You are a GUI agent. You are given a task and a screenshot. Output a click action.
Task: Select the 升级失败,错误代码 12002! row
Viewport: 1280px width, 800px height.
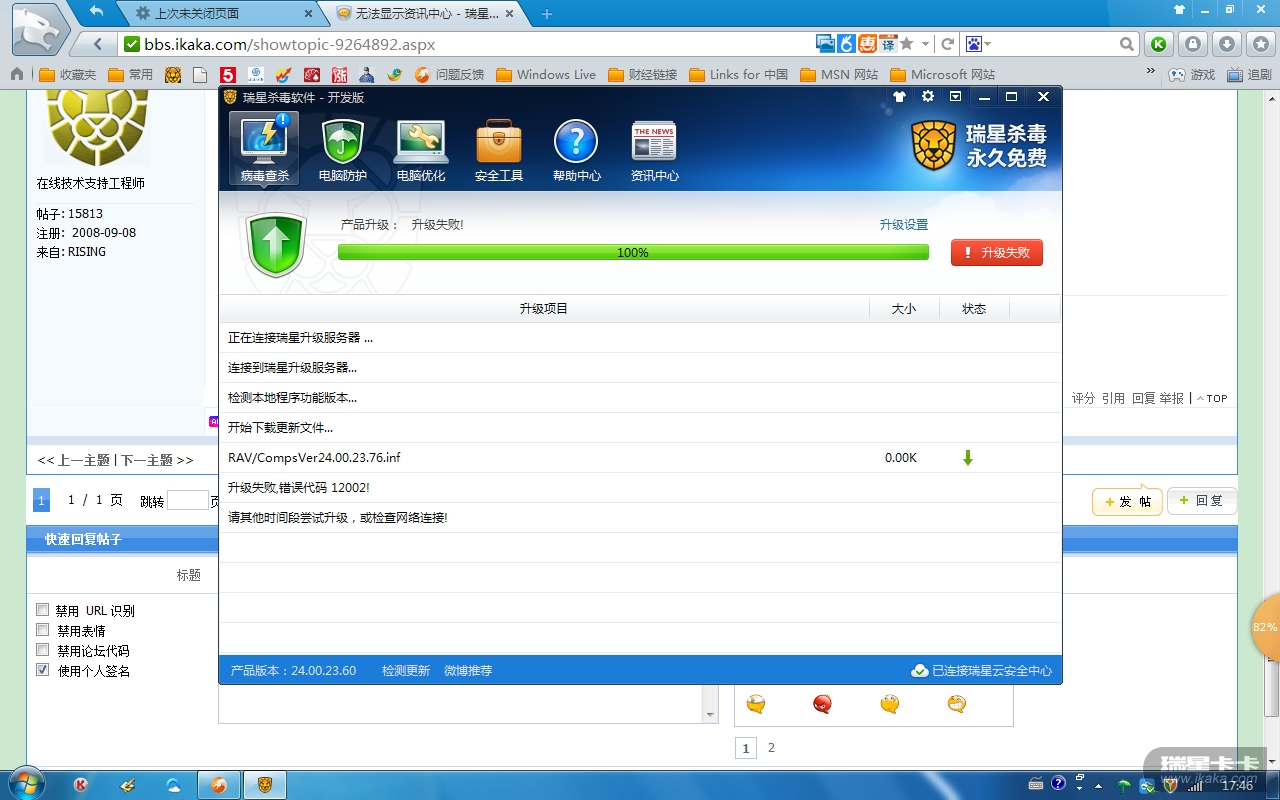coord(640,488)
